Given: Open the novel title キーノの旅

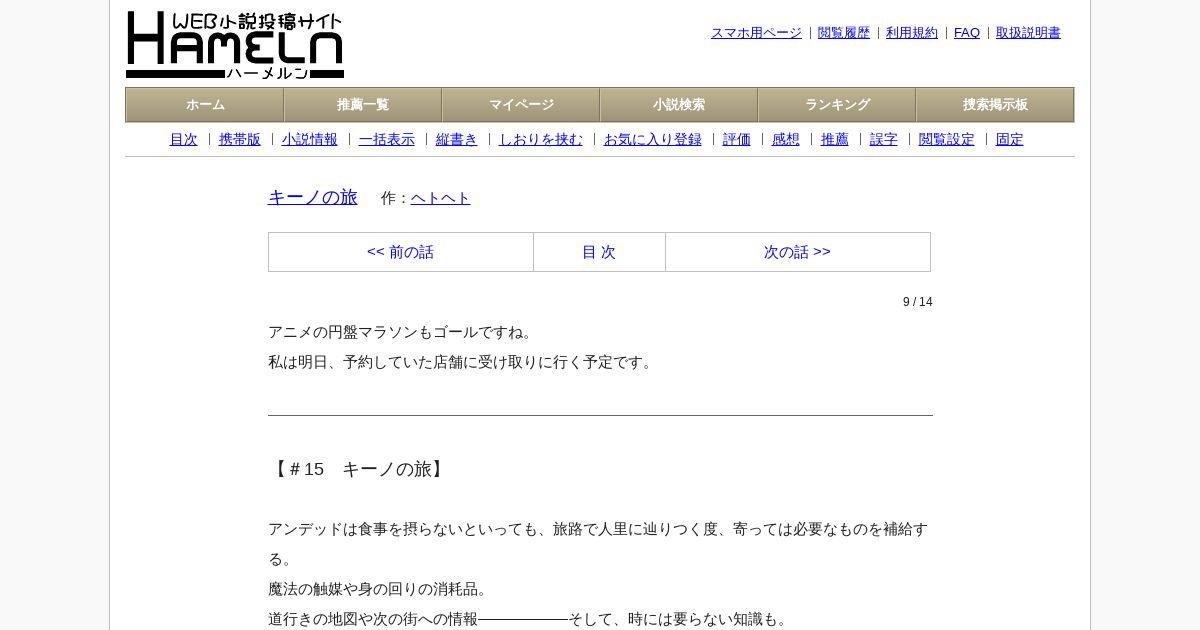Looking at the screenshot, I should (x=313, y=197).
